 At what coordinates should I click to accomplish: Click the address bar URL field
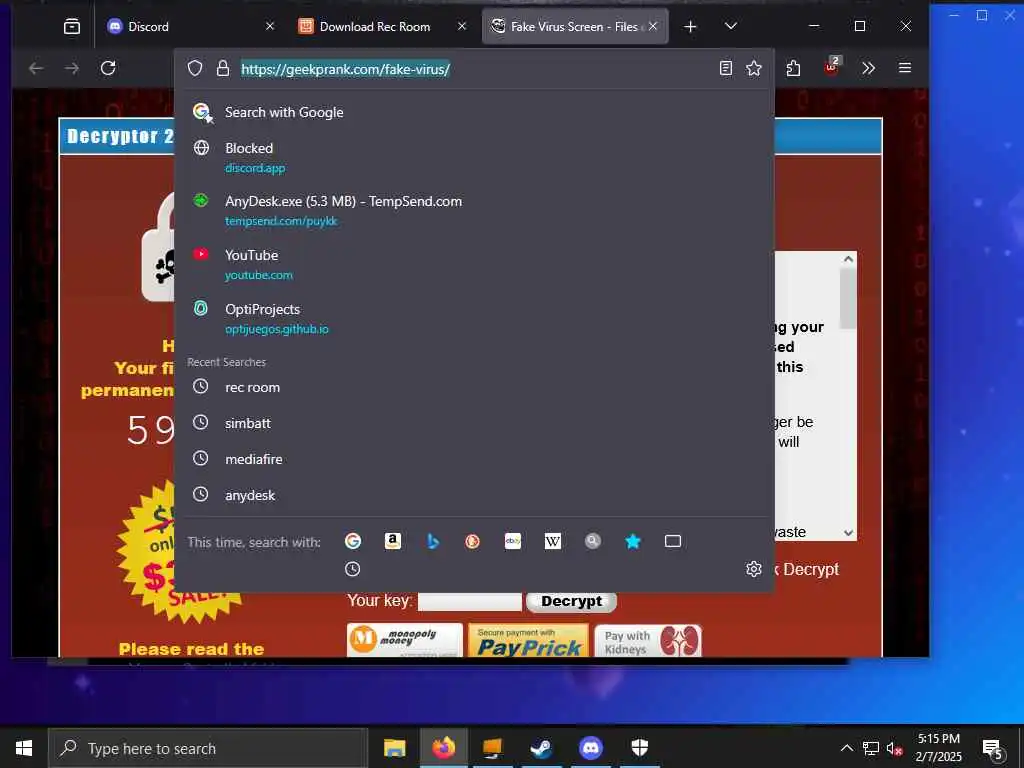473,69
